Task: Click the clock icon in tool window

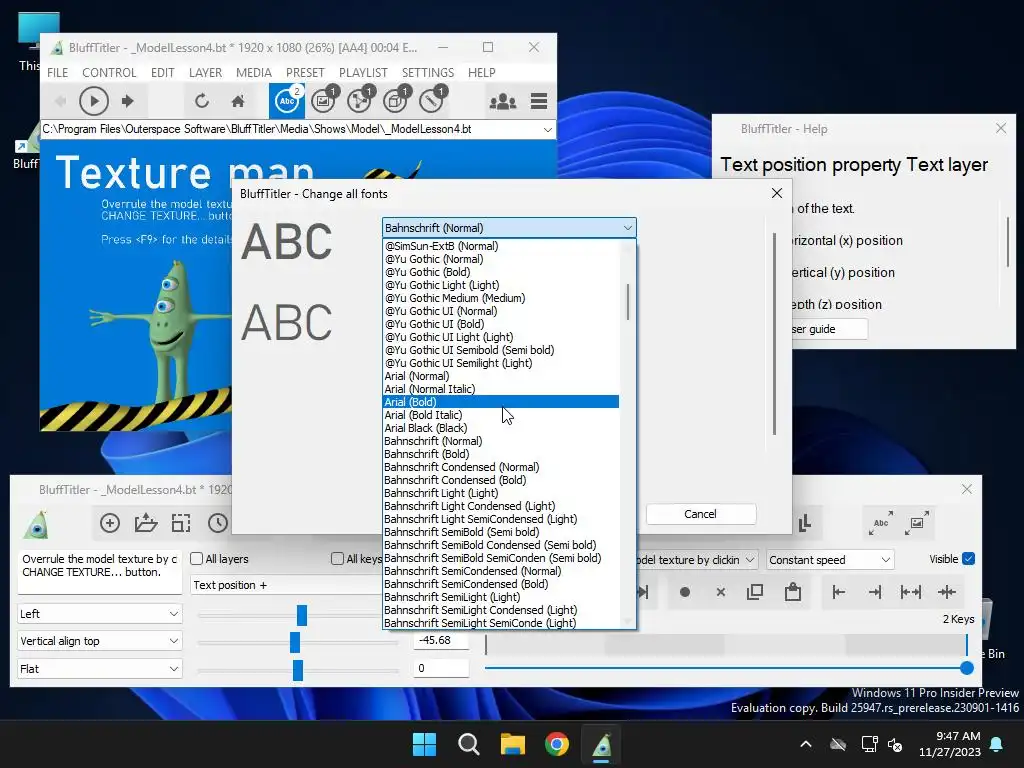Action: (x=217, y=523)
